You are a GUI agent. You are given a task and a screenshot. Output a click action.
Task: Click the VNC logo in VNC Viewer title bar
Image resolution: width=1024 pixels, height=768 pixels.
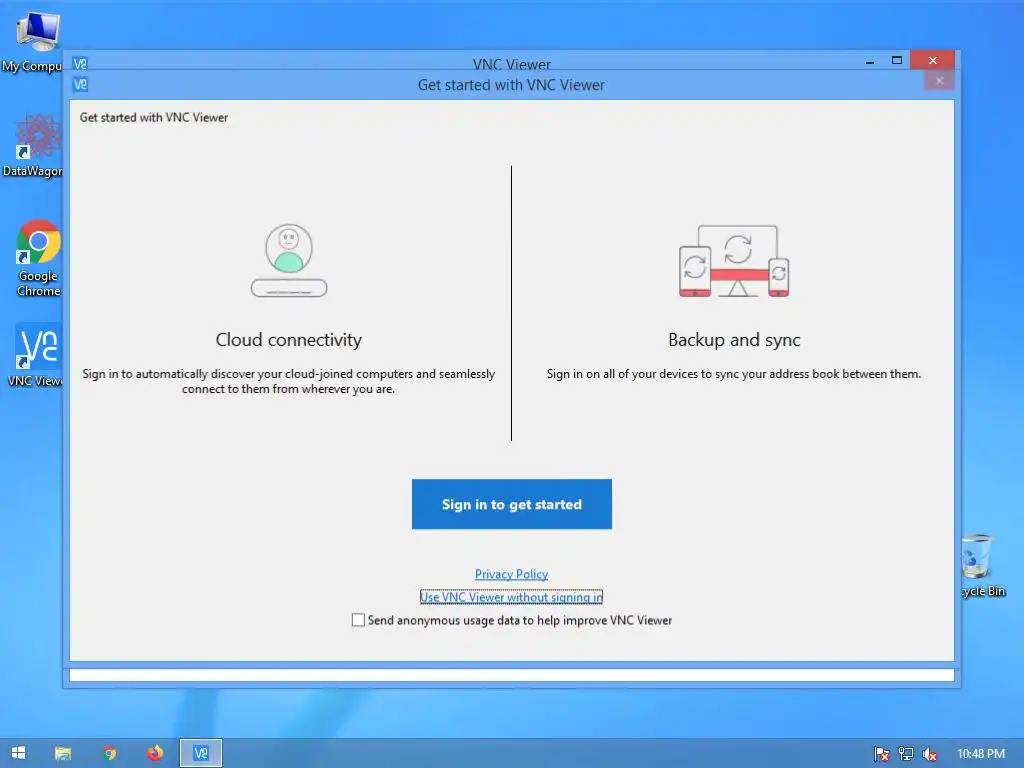[80, 64]
